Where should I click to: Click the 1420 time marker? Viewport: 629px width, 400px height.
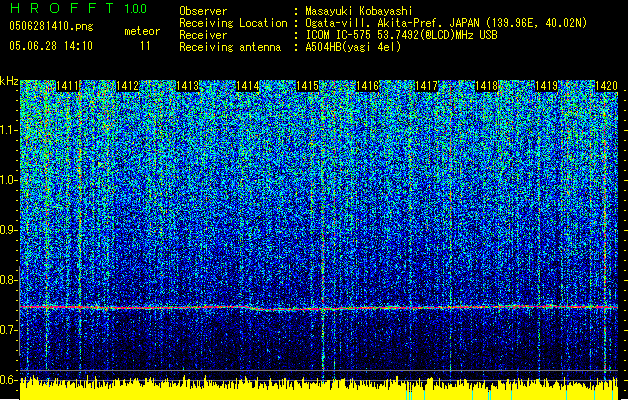tap(606, 87)
